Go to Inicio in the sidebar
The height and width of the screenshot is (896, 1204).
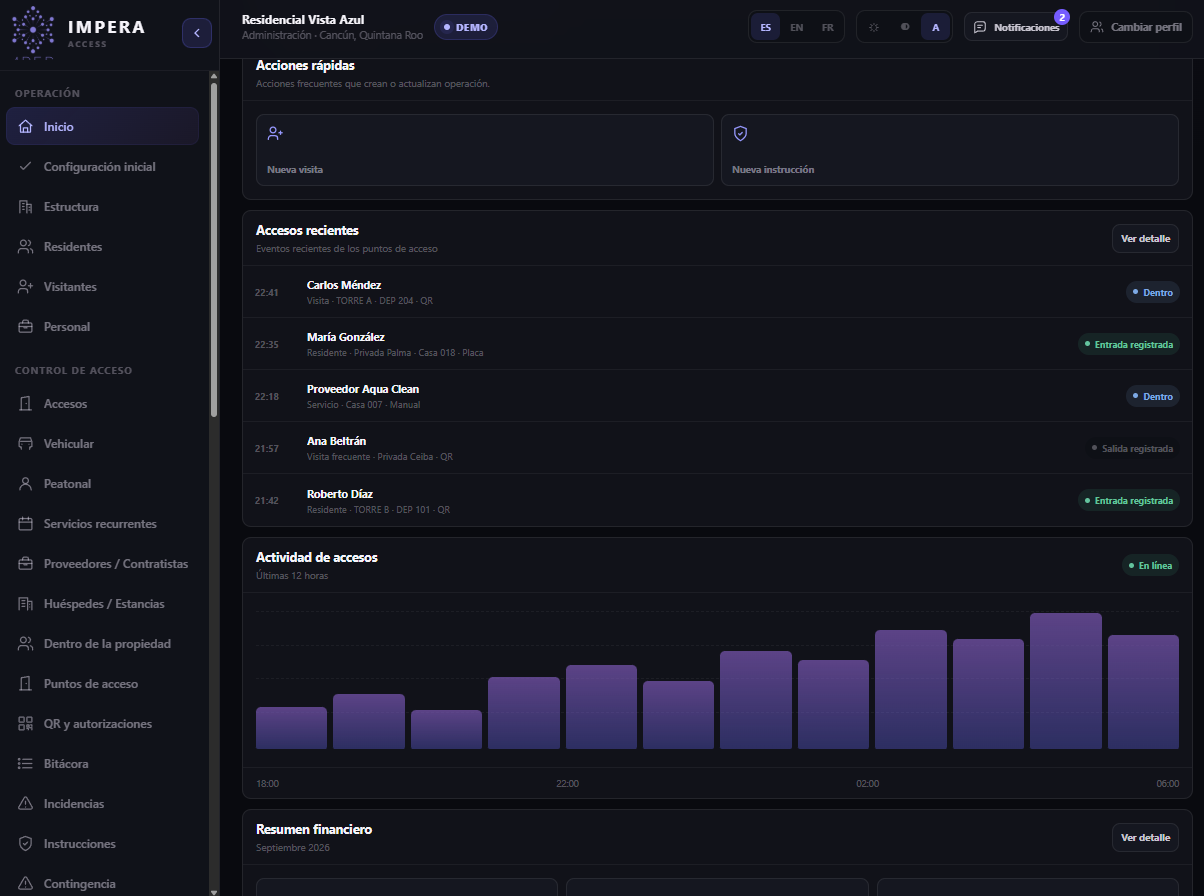tap(102, 126)
